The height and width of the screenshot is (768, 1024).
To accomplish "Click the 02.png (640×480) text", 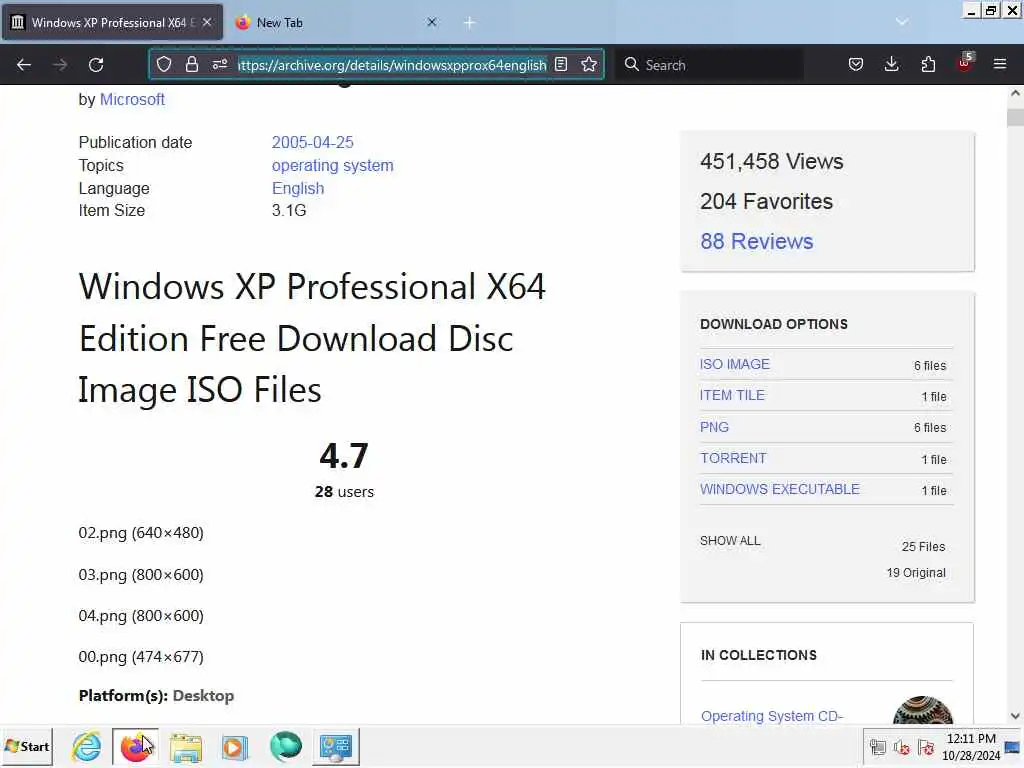I will 141,533.
